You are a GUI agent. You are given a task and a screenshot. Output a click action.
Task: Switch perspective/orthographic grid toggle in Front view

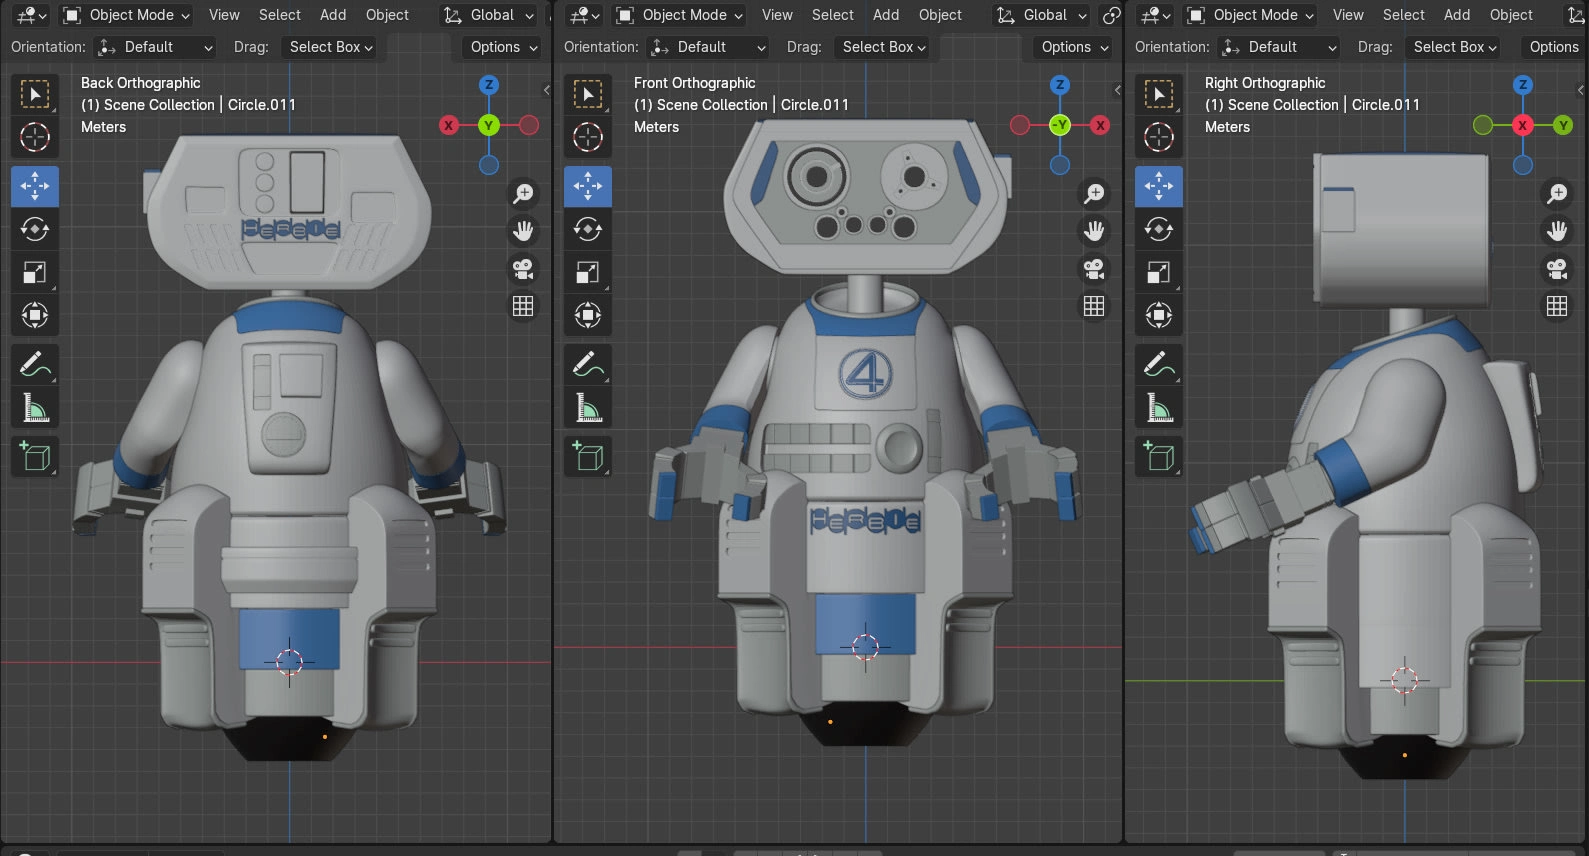click(1094, 306)
